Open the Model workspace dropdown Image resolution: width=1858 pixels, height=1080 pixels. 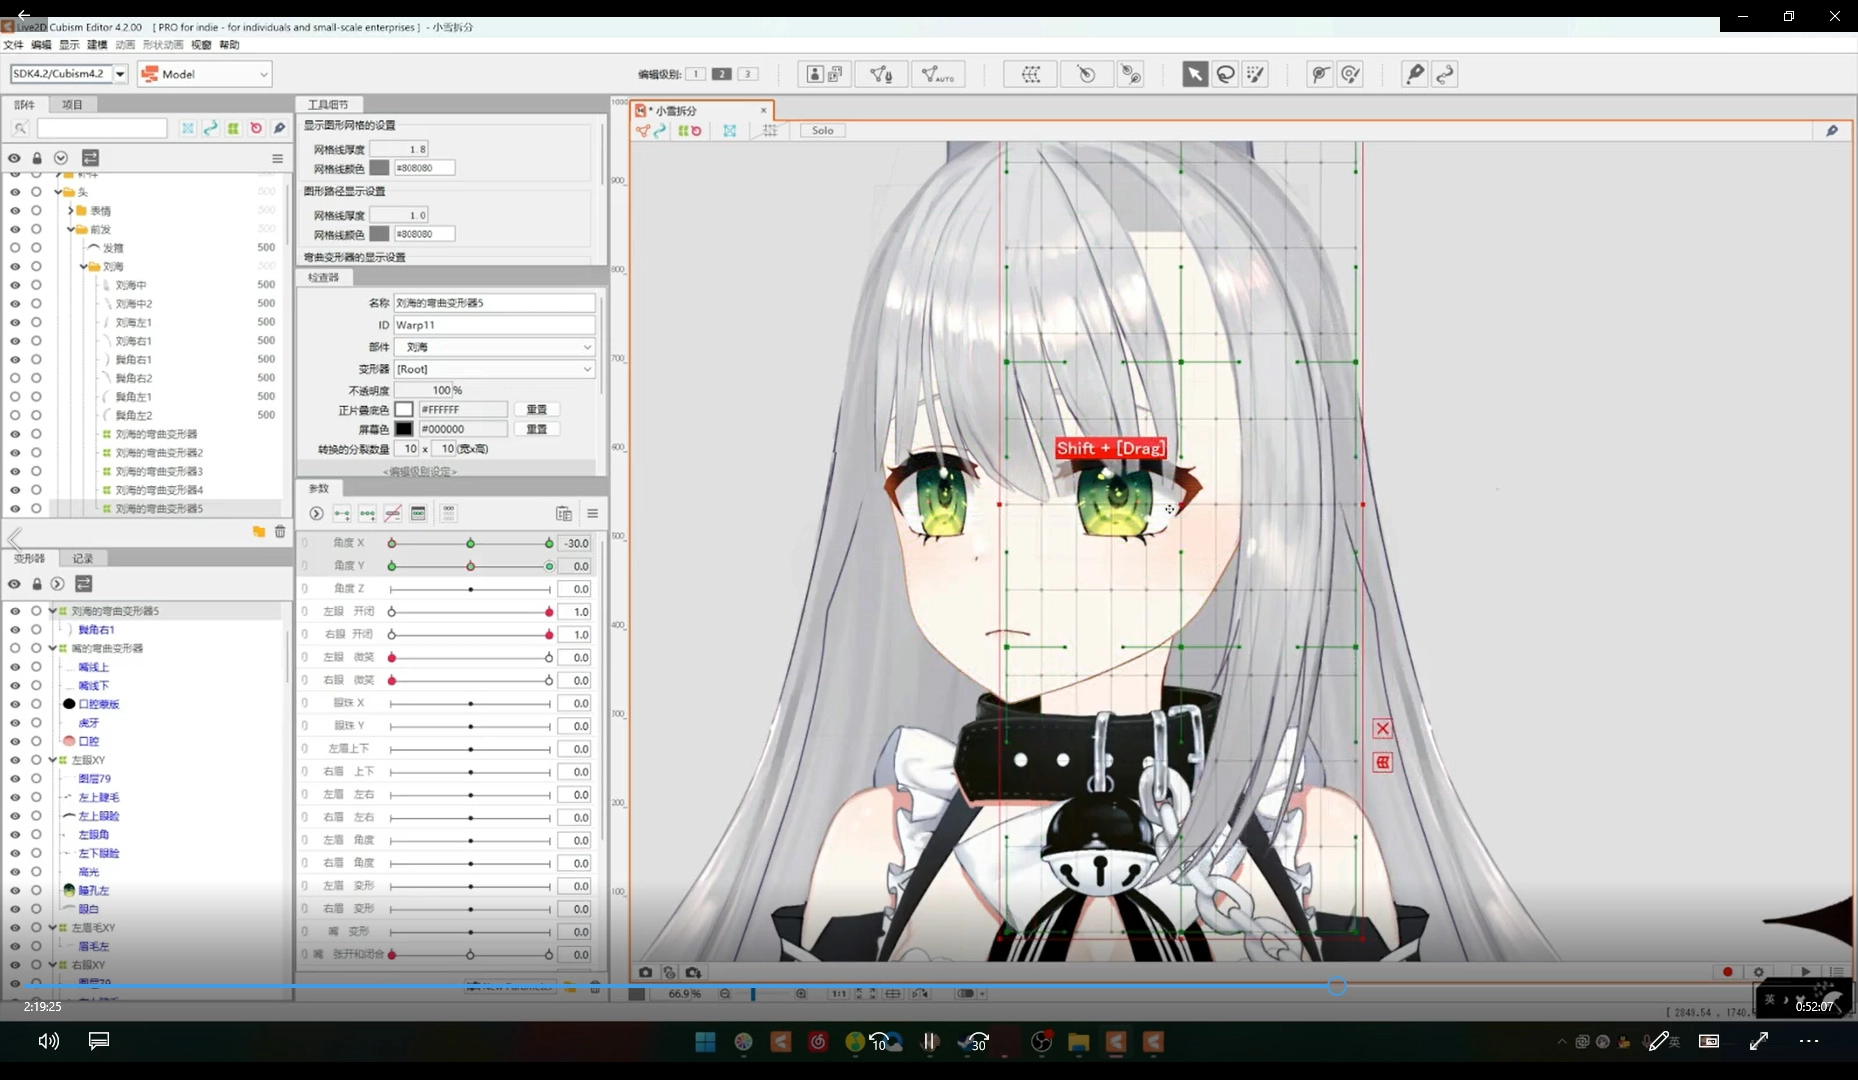(205, 74)
